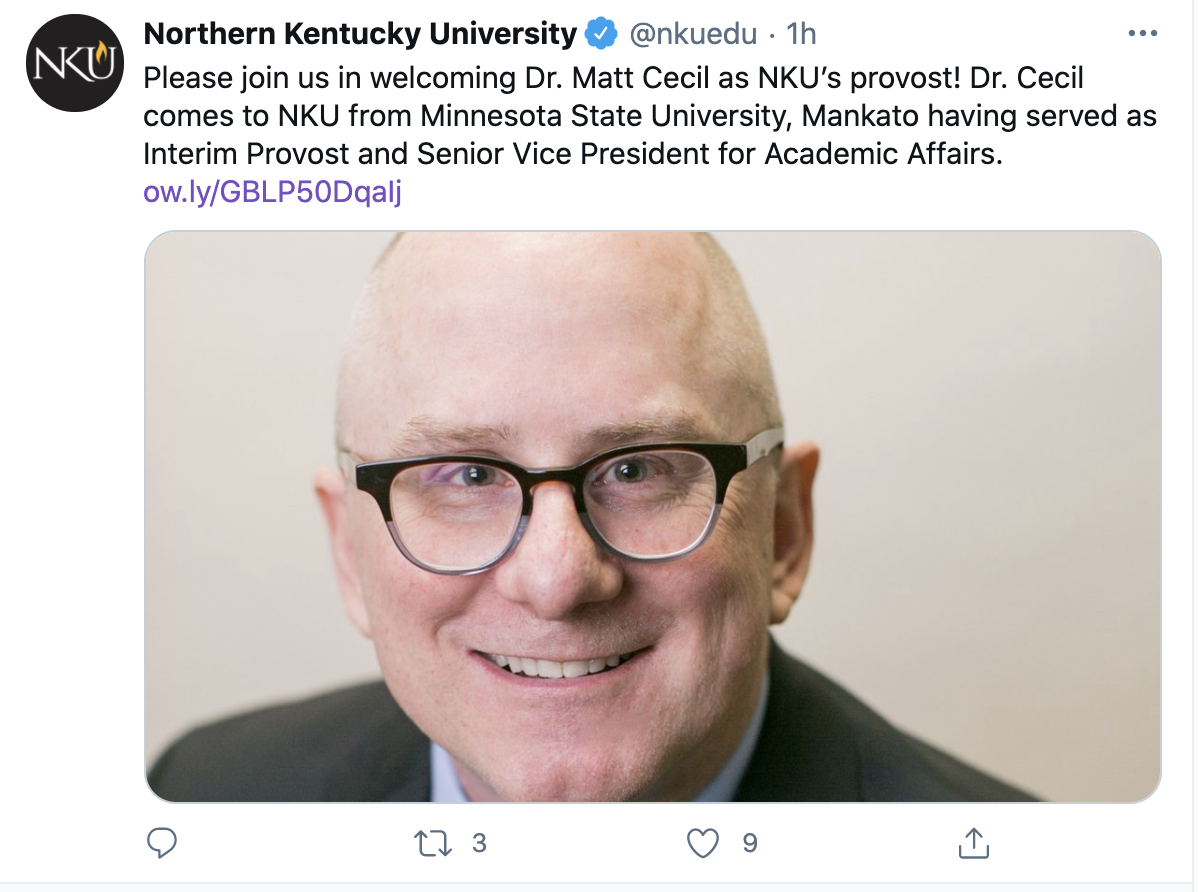Click the reply speech bubble icon
Image resolution: width=1198 pixels, height=892 pixels.
(162, 843)
